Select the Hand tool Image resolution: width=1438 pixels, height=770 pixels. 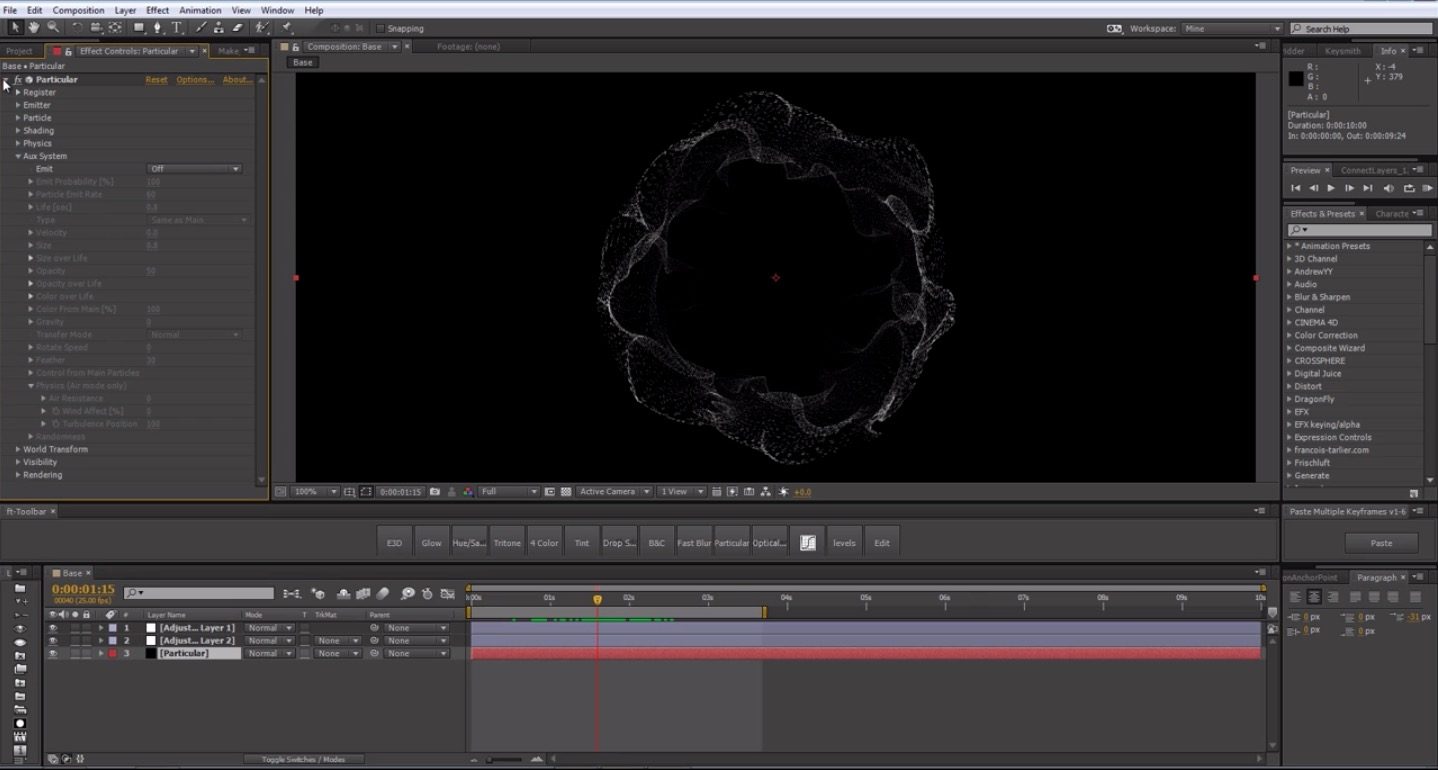pos(34,28)
